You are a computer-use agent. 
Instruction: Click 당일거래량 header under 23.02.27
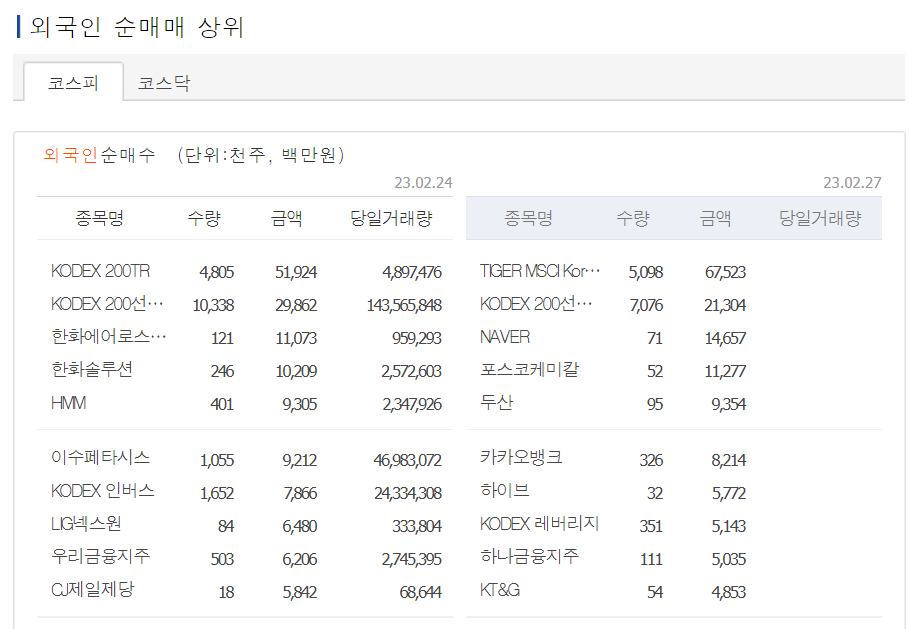[x=820, y=218]
